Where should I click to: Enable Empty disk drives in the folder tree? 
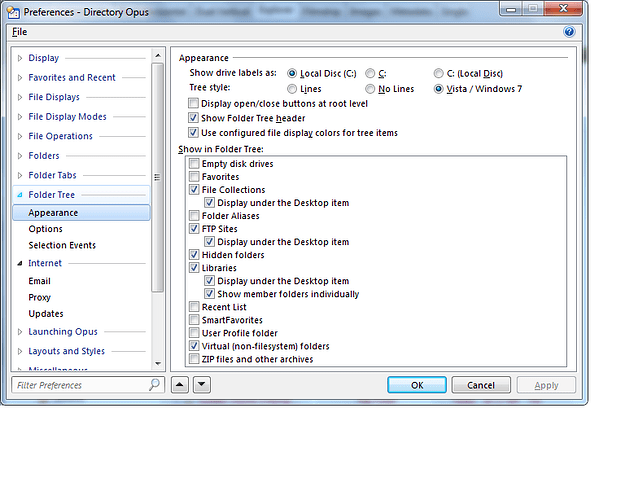pos(194,163)
